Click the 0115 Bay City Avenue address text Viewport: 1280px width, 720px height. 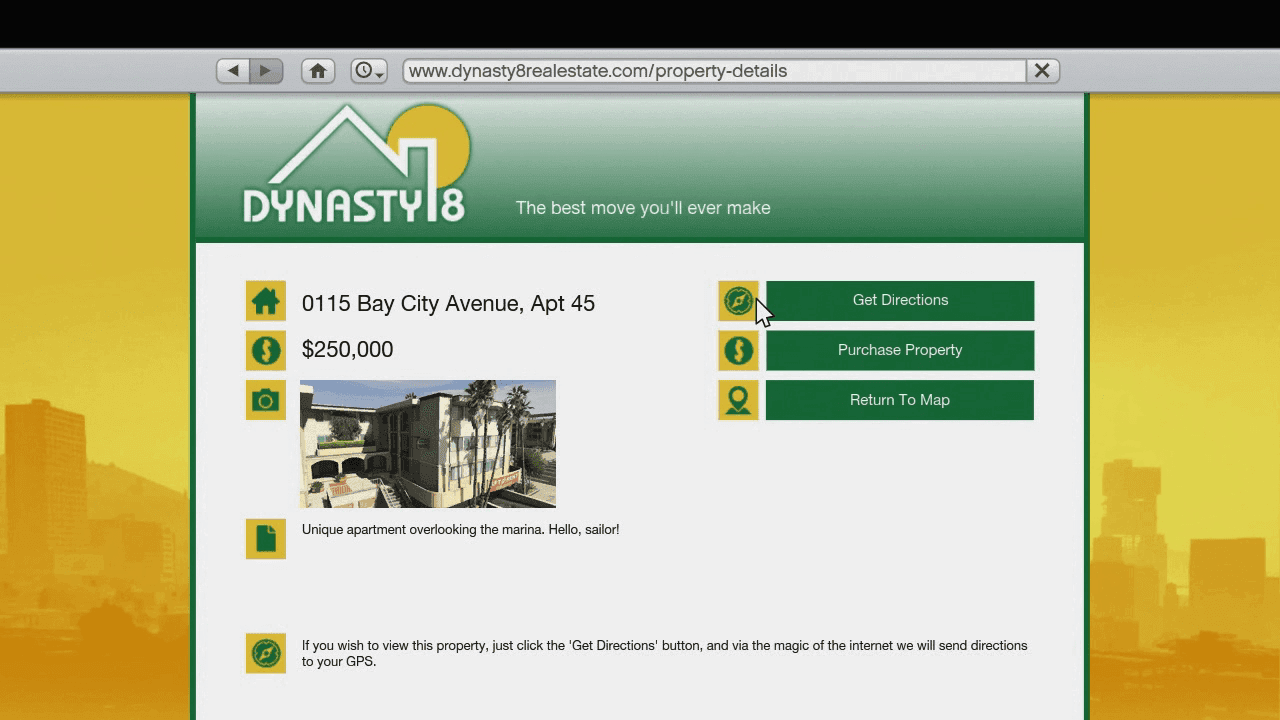(x=448, y=304)
